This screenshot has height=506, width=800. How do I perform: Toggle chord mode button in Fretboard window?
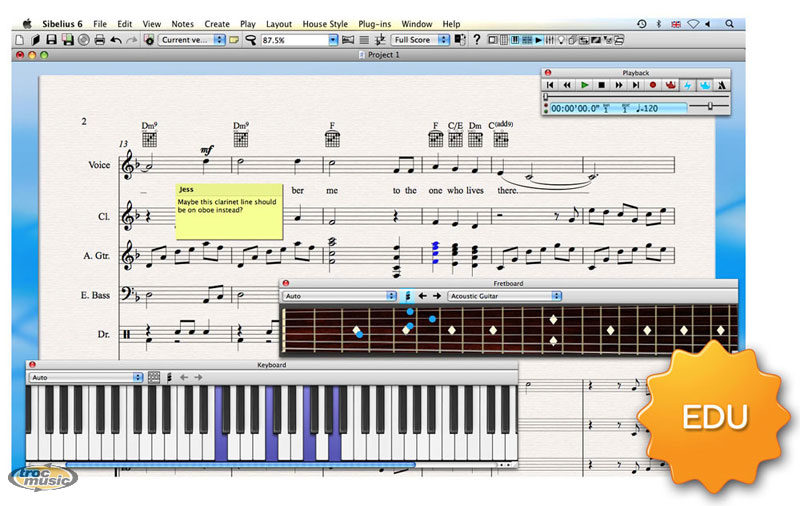408,296
